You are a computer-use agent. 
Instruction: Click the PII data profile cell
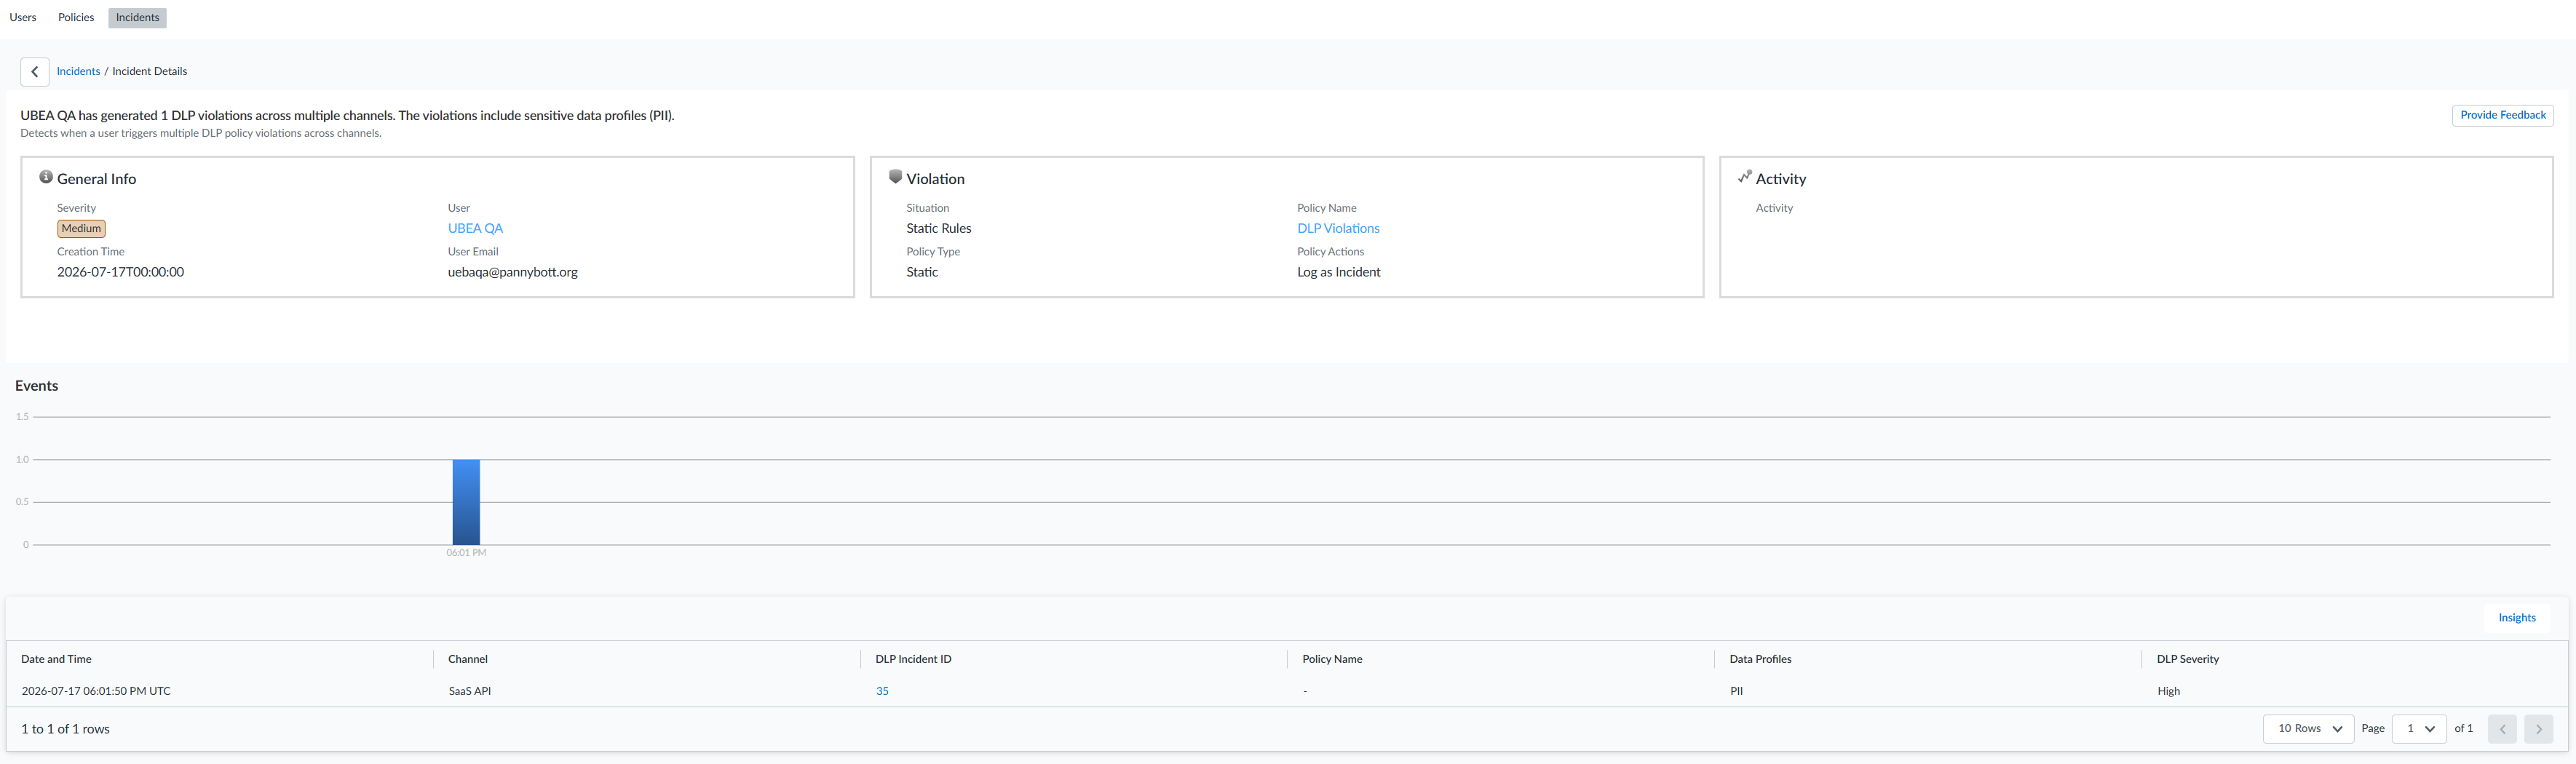(x=1736, y=691)
